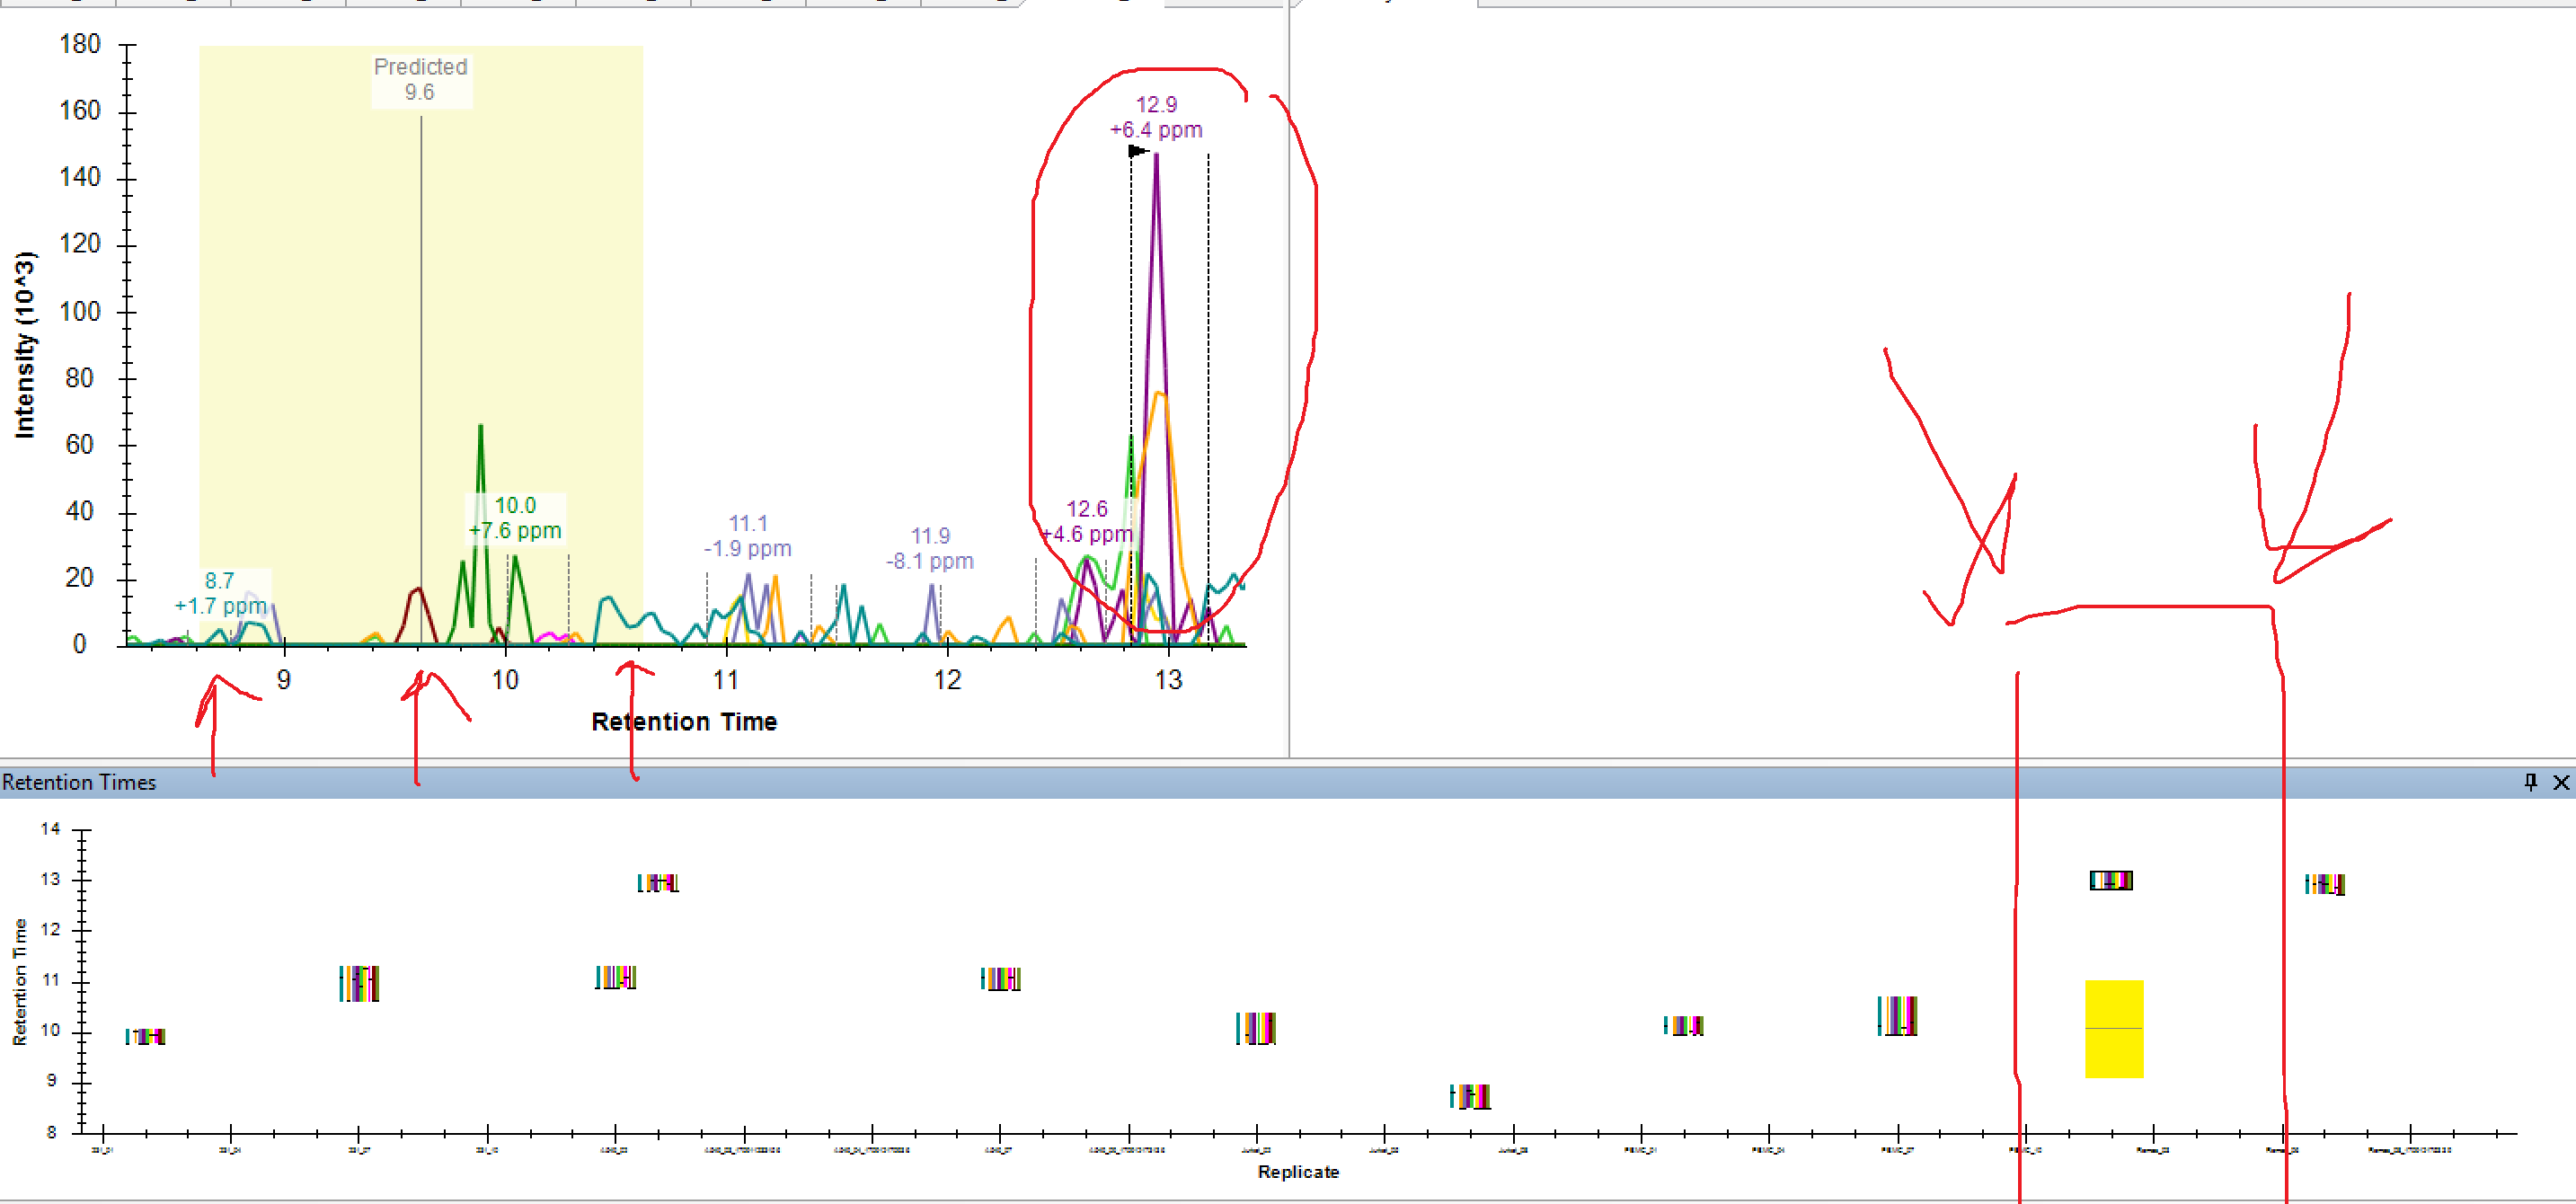Click the black peak-start arrow marker near 12.9
The height and width of the screenshot is (1204, 2576).
1138,151
